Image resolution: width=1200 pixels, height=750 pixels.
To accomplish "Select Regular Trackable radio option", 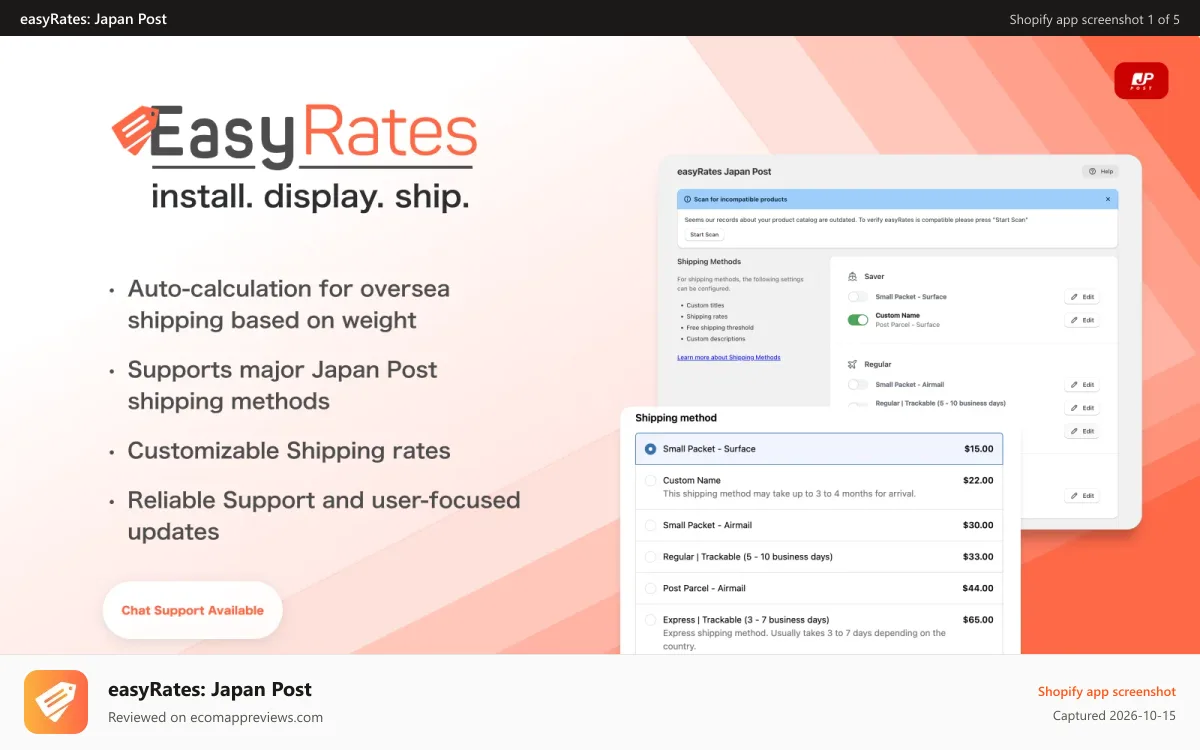I will point(651,557).
